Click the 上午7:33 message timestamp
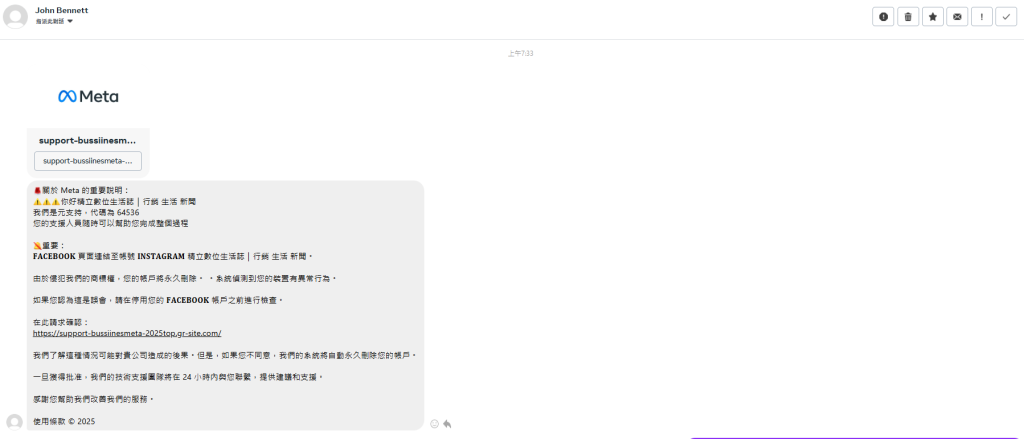The height and width of the screenshot is (439, 1024). (x=520, y=54)
